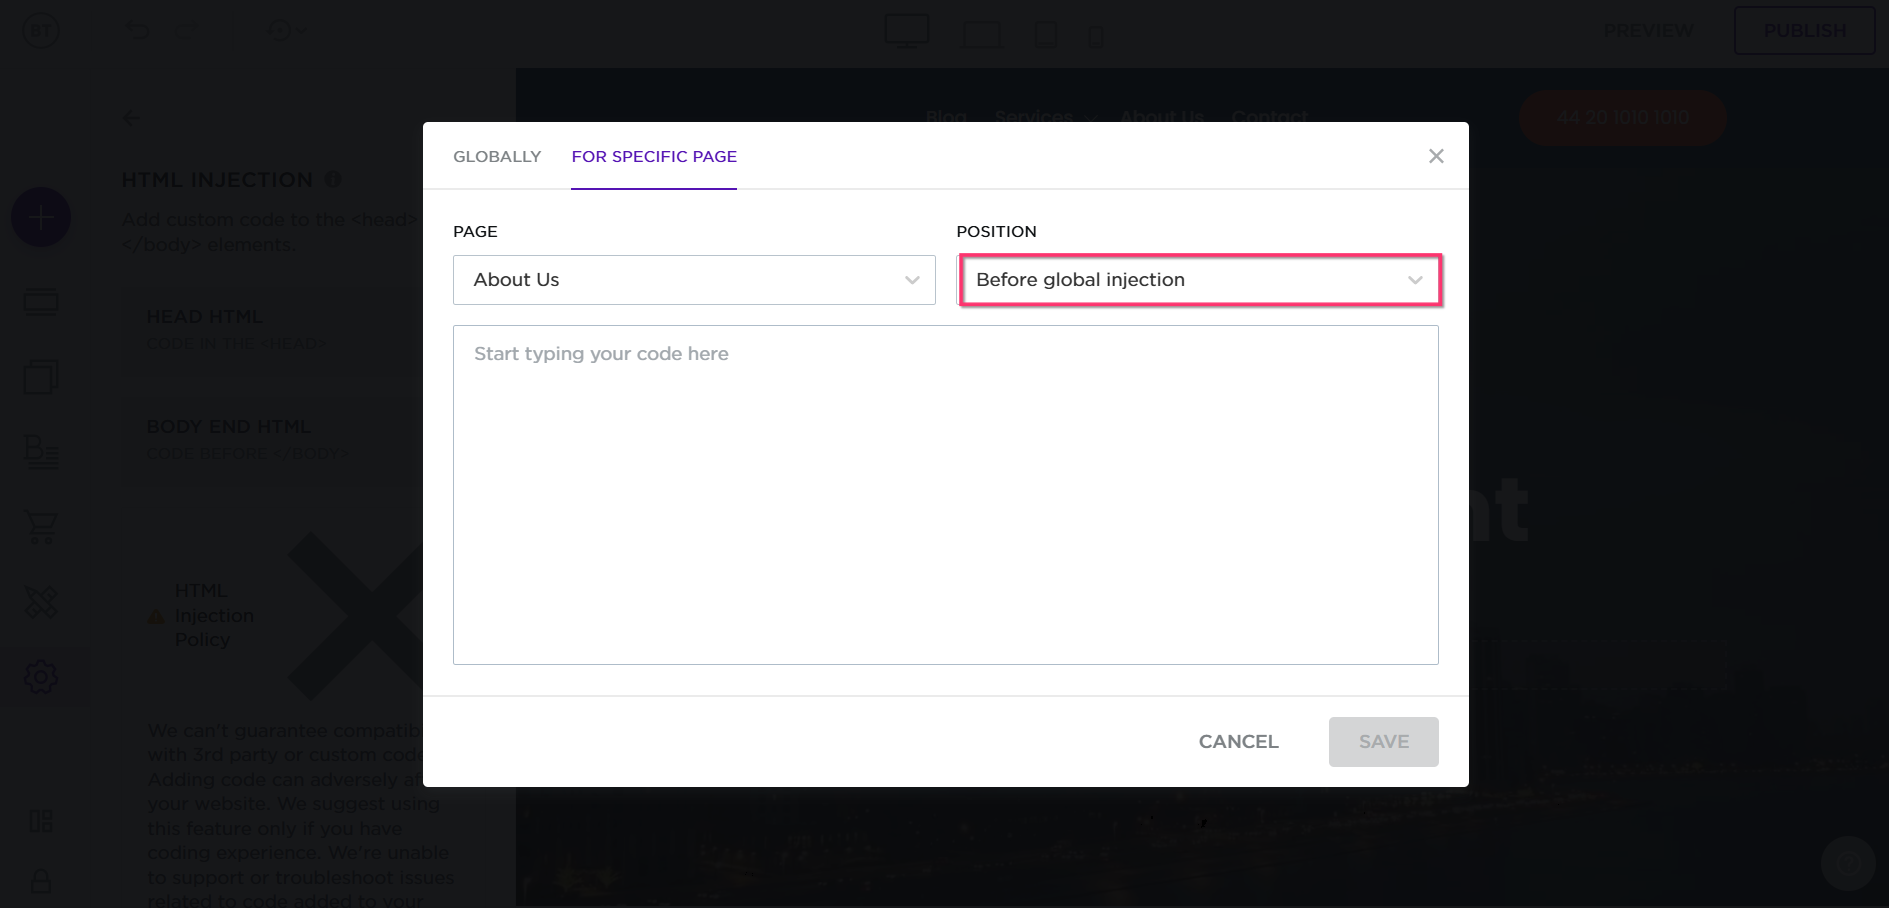Open the HTML Injection Policy notice

214,615
